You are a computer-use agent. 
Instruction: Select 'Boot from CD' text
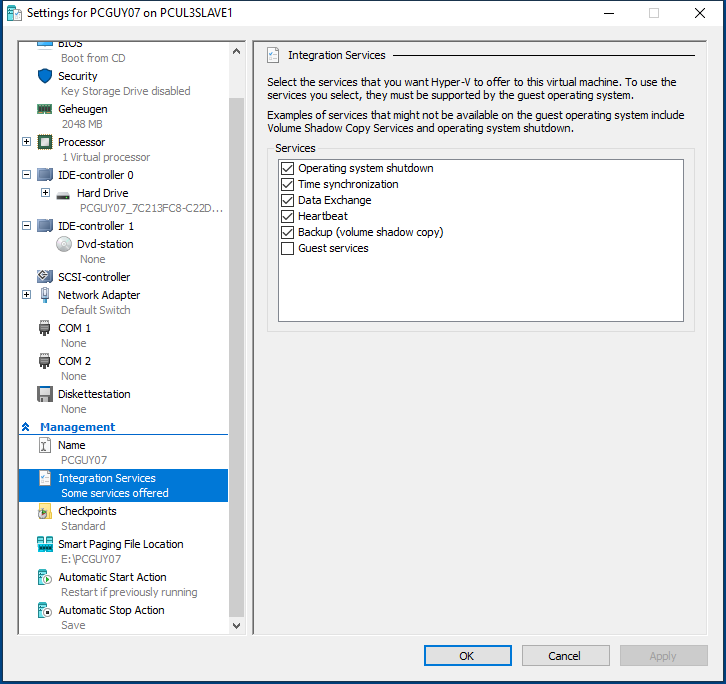[x=93, y=58]
